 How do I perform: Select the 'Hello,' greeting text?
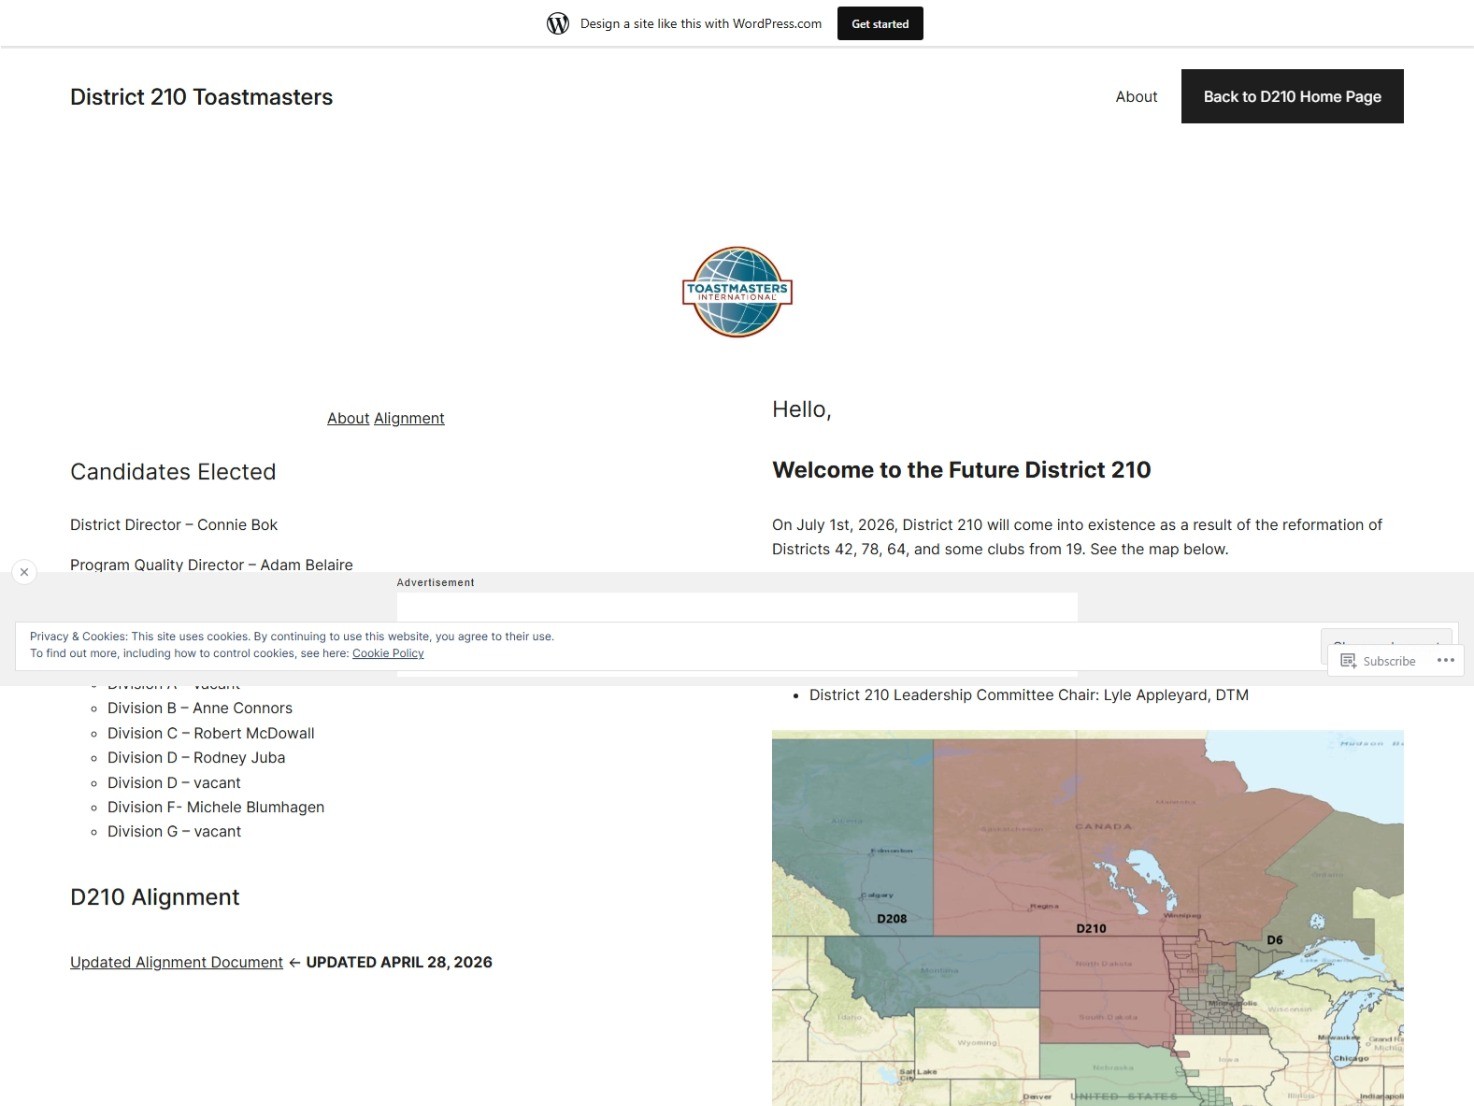pos(802,410)
